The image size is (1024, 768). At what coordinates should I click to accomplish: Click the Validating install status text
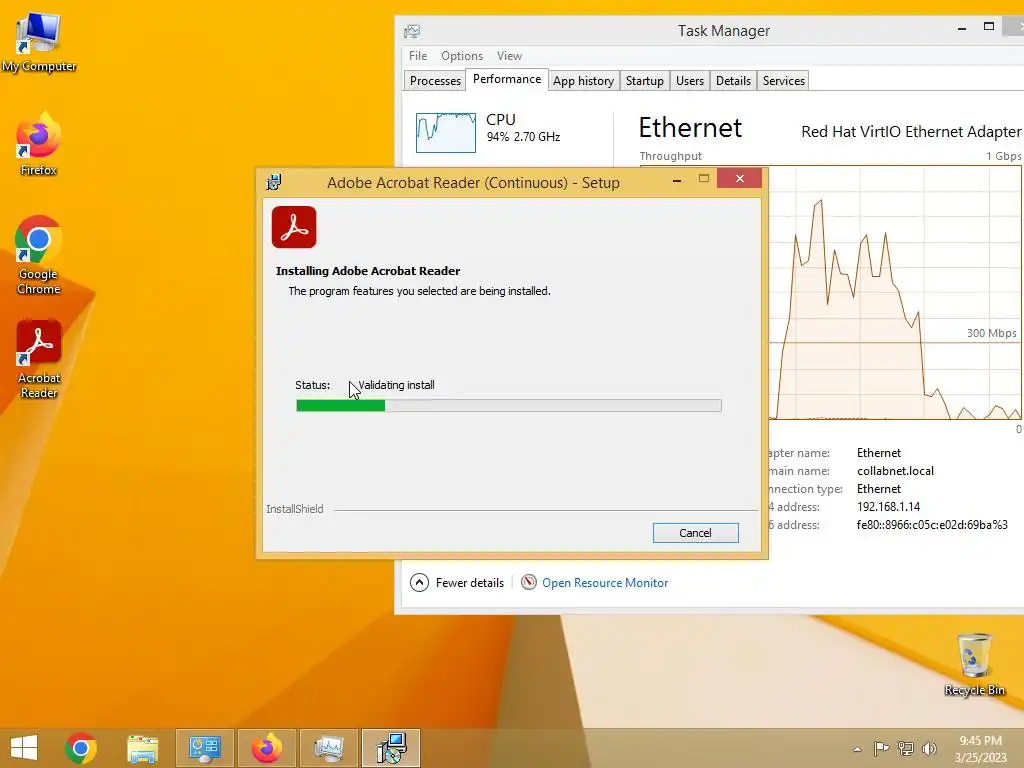[x=396, y=385]
